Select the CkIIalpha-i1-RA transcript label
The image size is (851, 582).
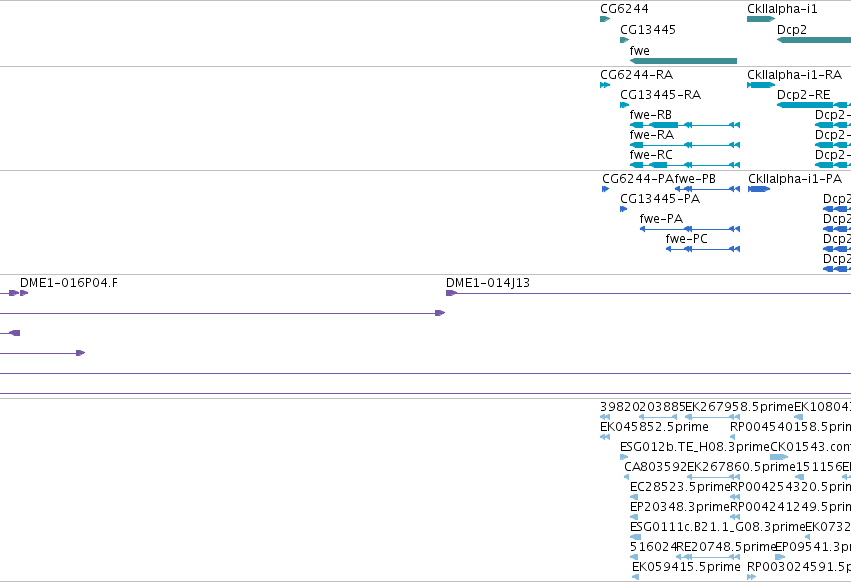[795, 75]
